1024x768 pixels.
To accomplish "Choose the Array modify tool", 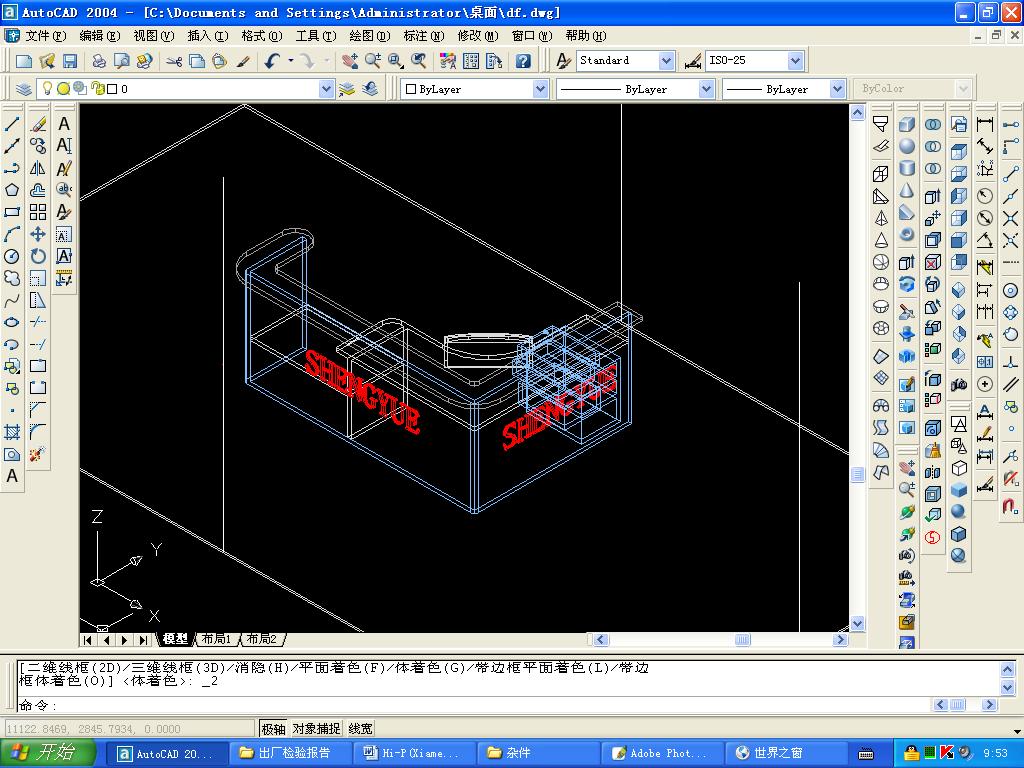I will click(x=38, y=212).
